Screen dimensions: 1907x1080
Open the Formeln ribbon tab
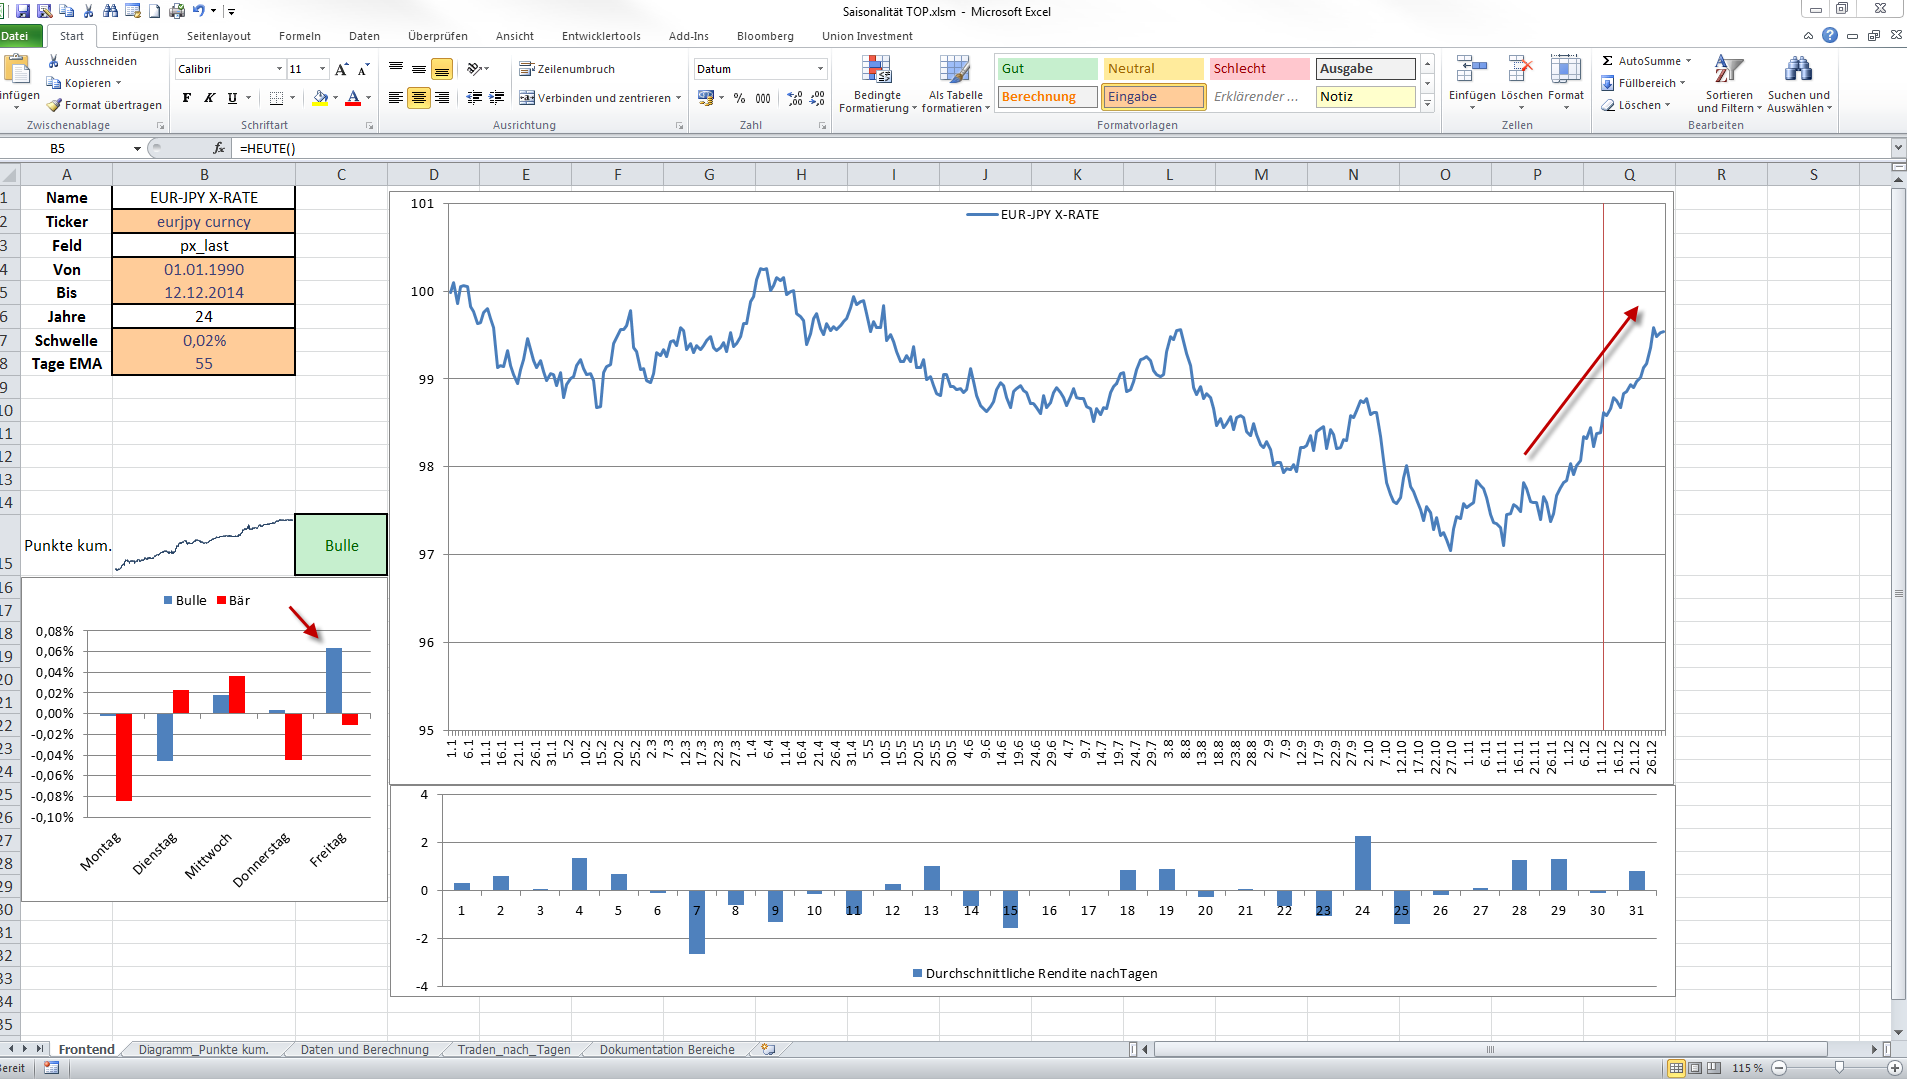tap(299, 36)
